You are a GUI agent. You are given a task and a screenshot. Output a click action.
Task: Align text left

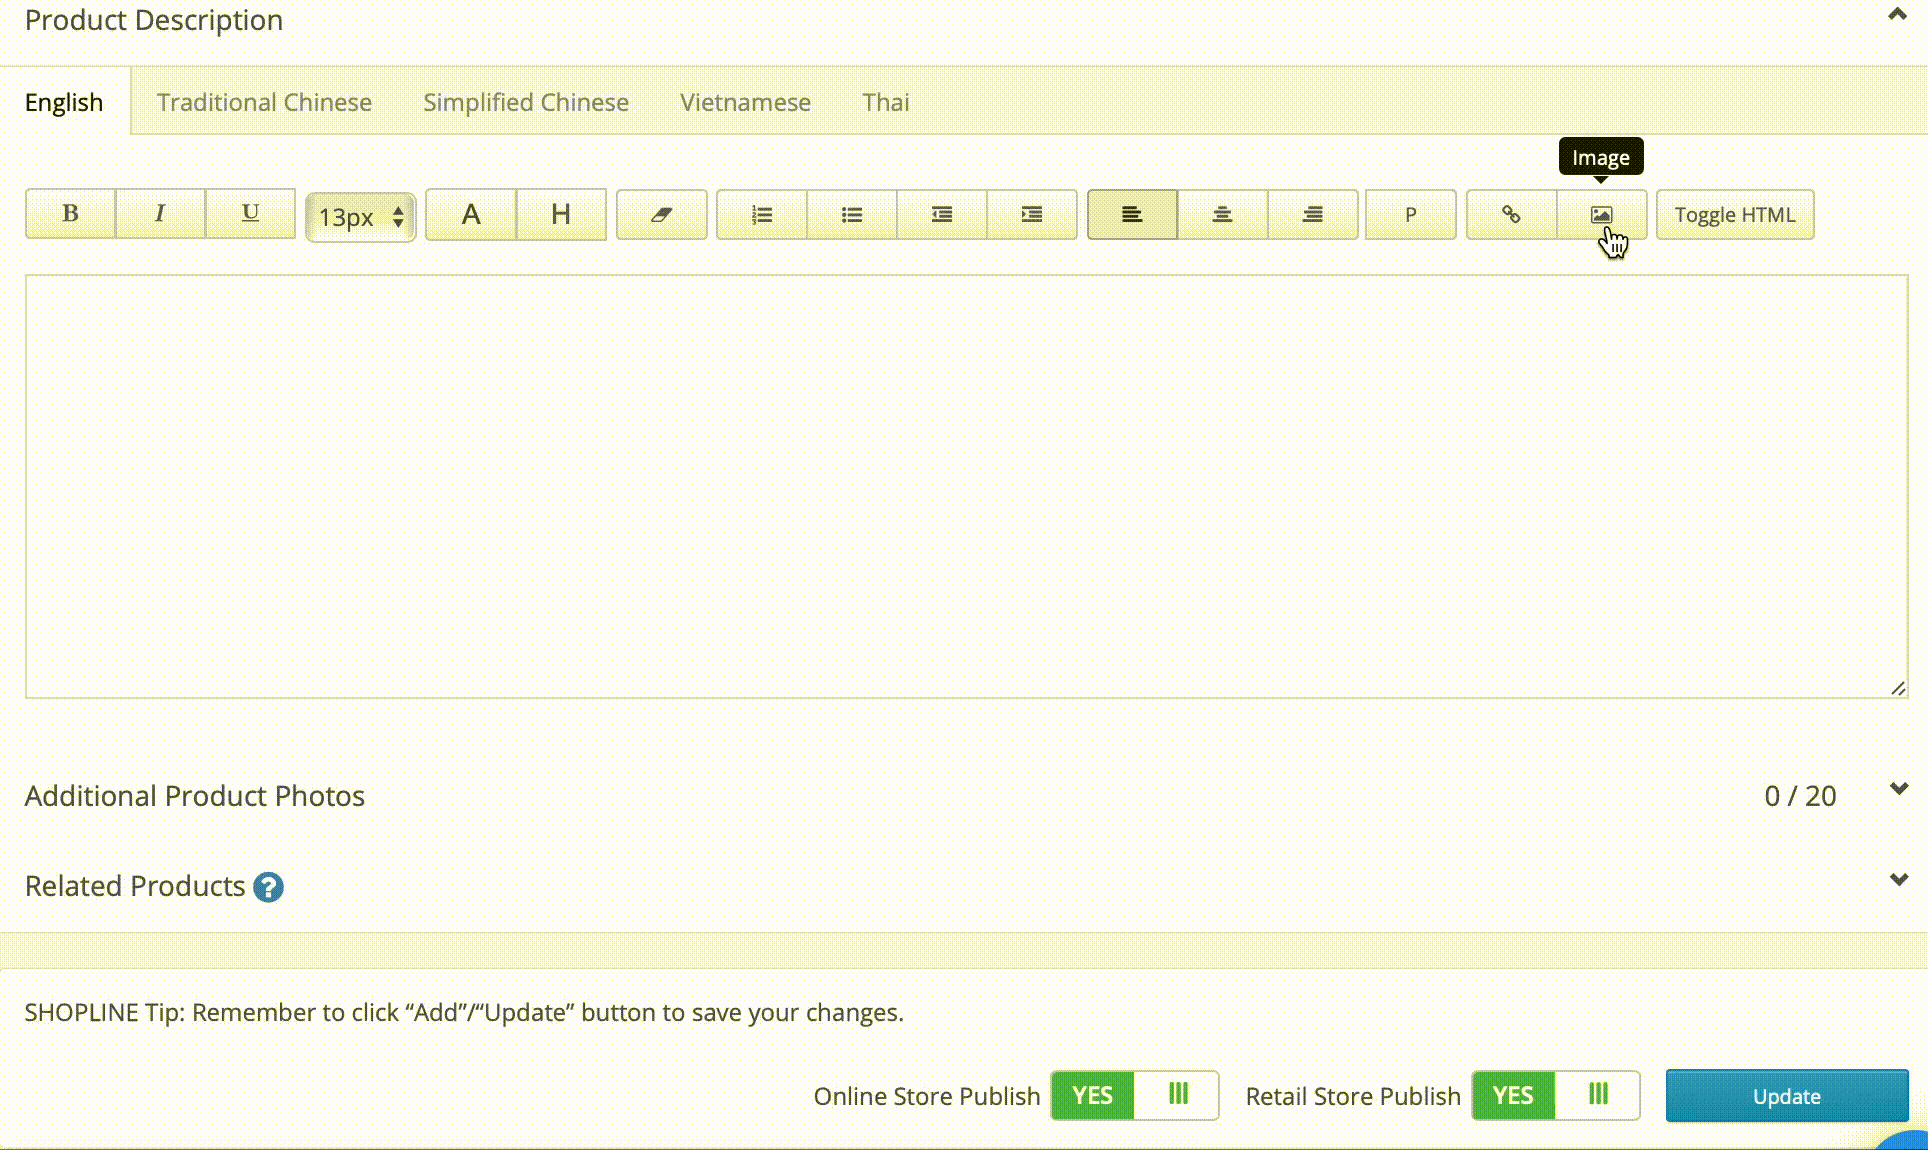(x=1132, y=215)
